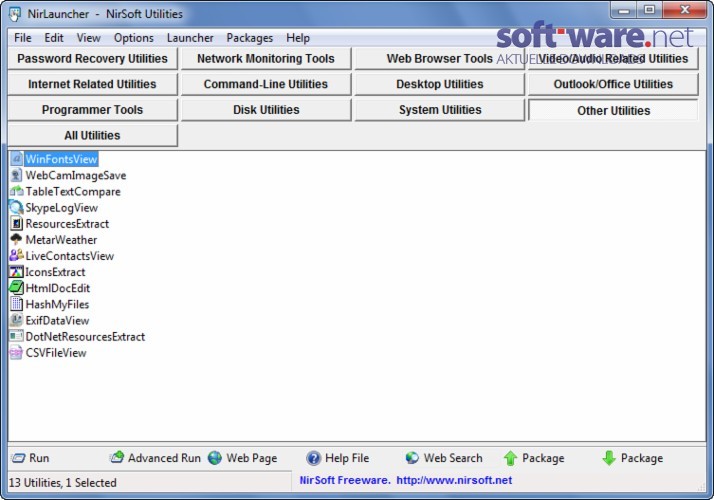Open the http://www.nirsoft.net link

pos(454,480)
